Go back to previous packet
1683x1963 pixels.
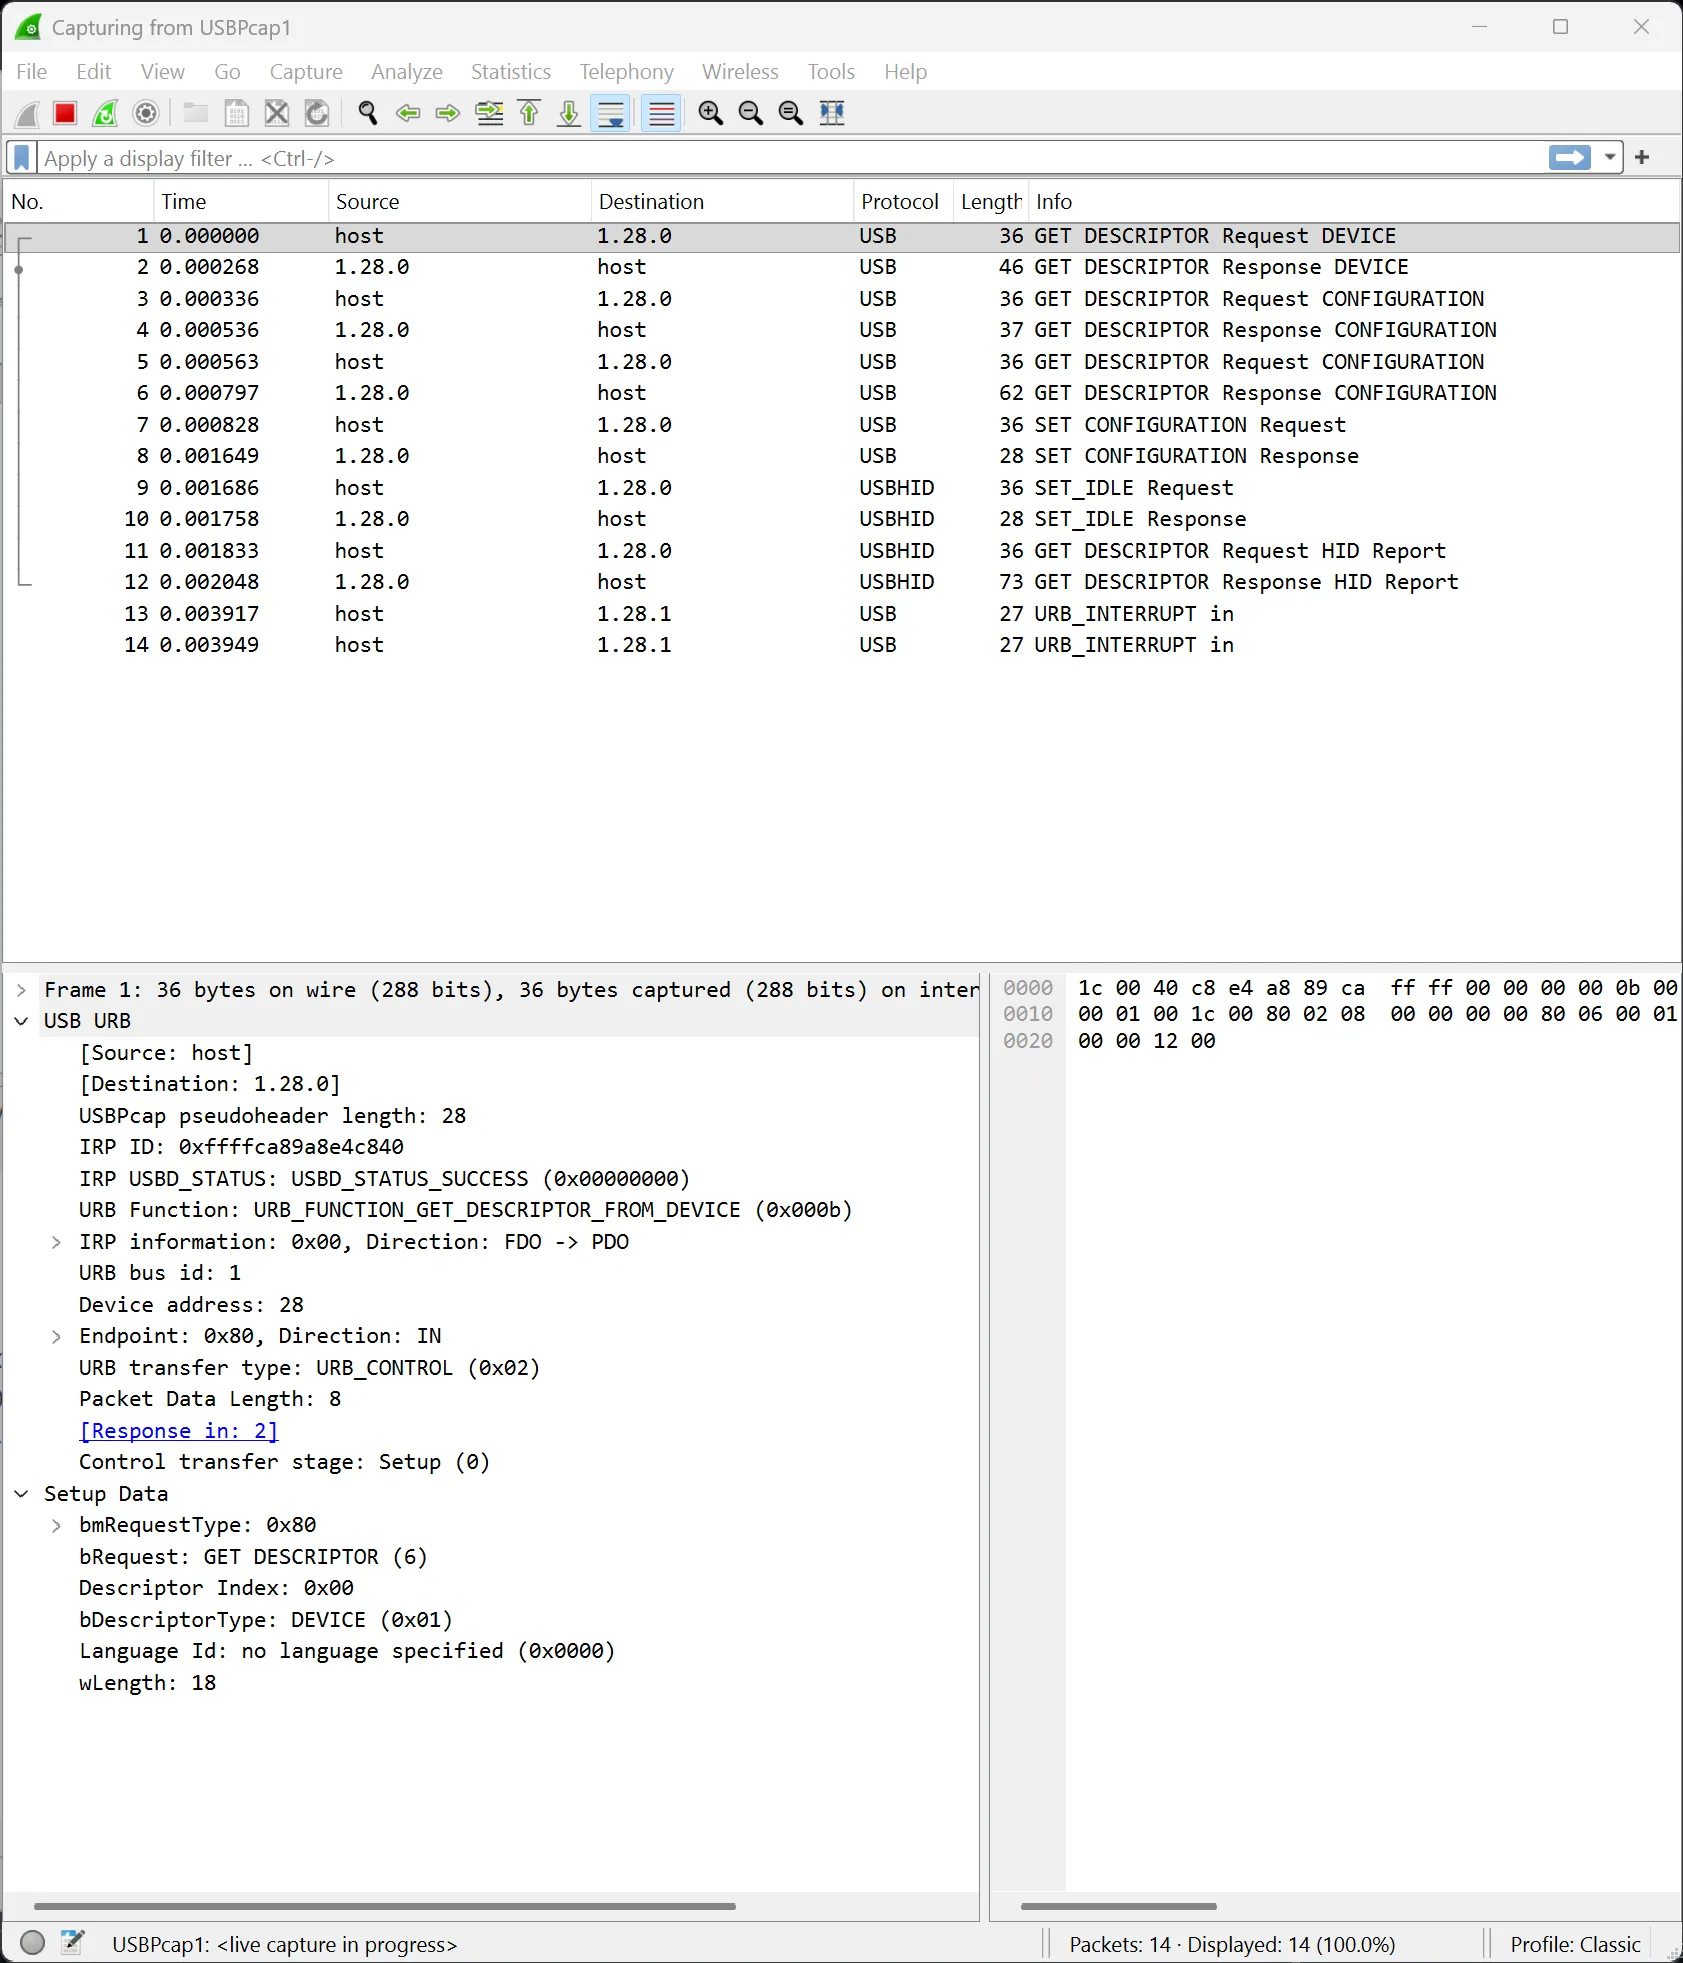click(x=408, y=113)
